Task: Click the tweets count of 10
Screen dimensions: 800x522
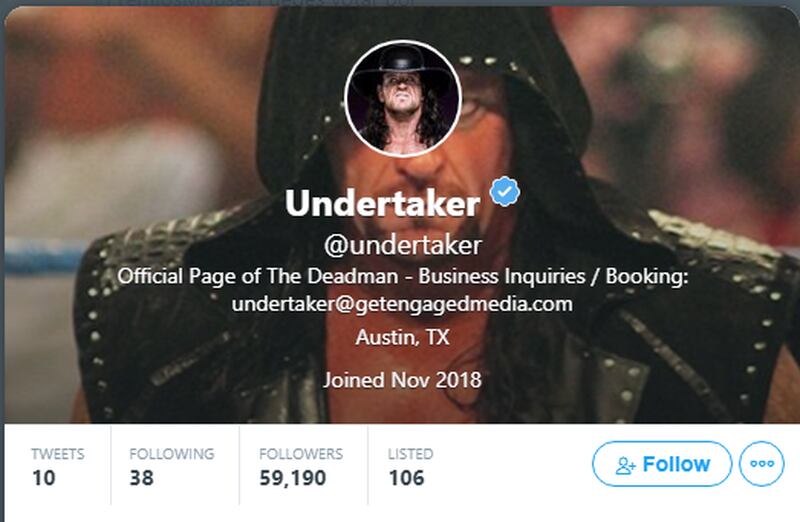Action: [x=43, y=478]
